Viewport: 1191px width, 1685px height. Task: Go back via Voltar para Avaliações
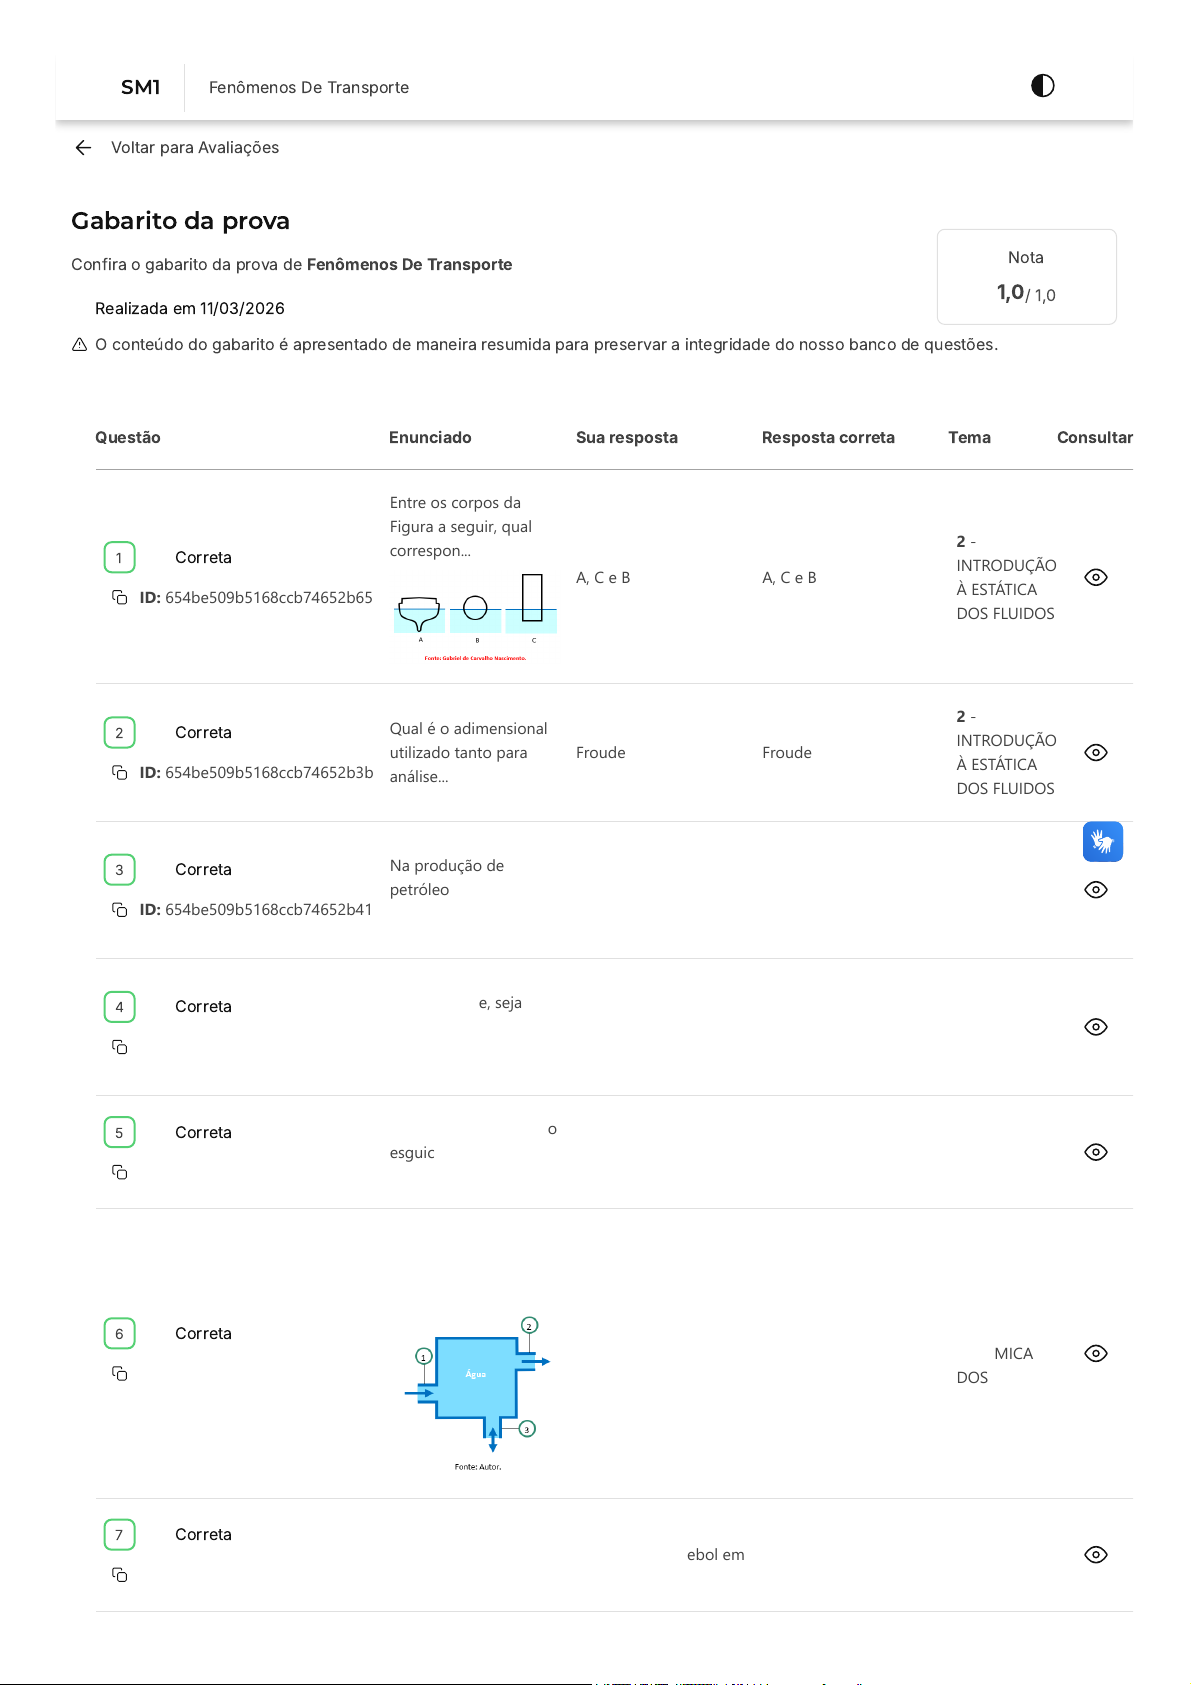pos(195,148)
